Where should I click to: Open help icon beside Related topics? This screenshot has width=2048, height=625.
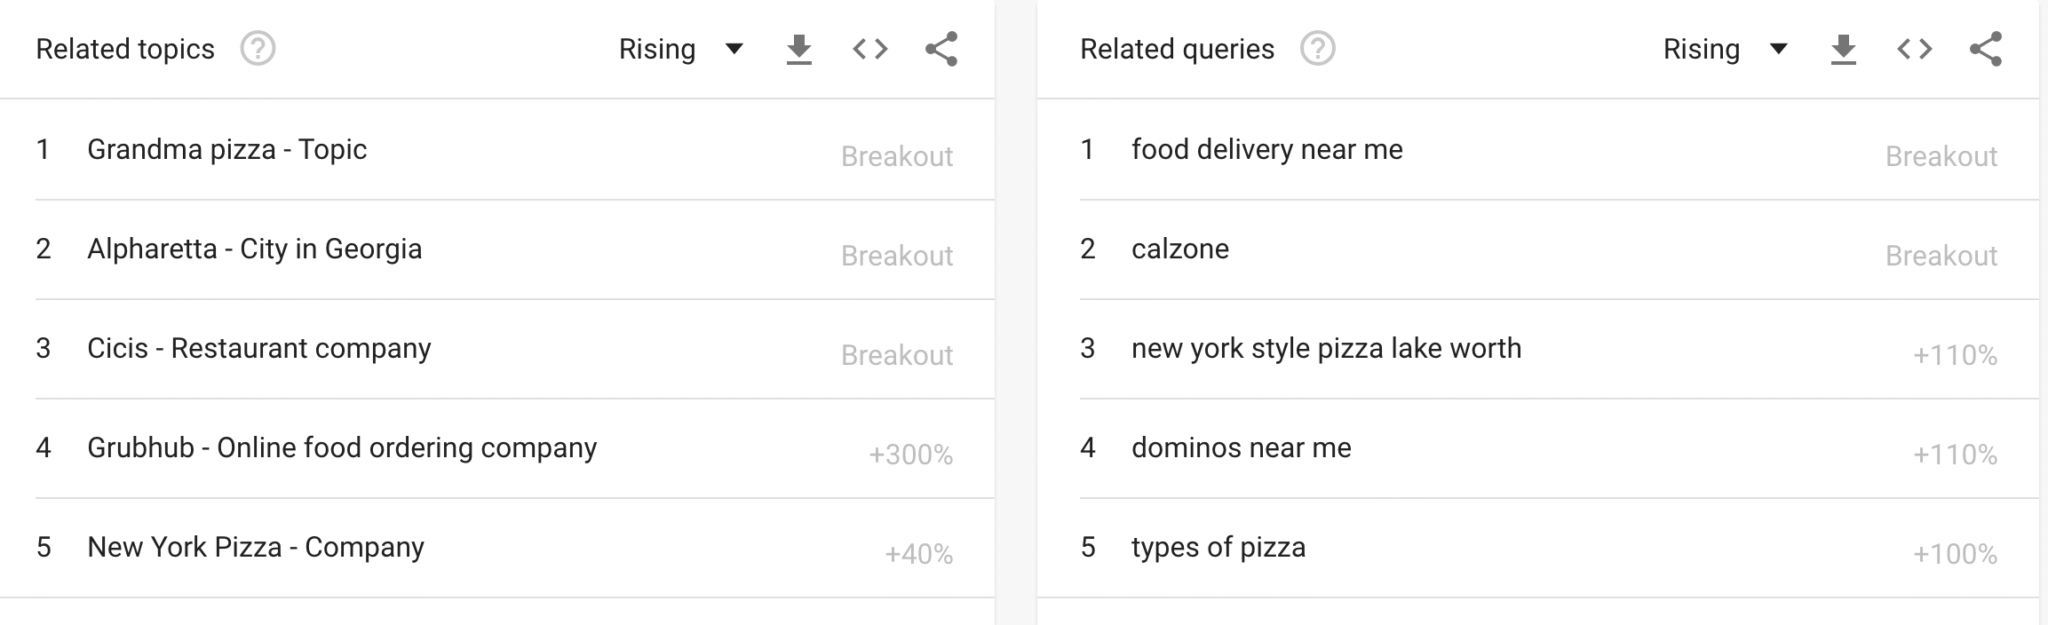point(258,49)
